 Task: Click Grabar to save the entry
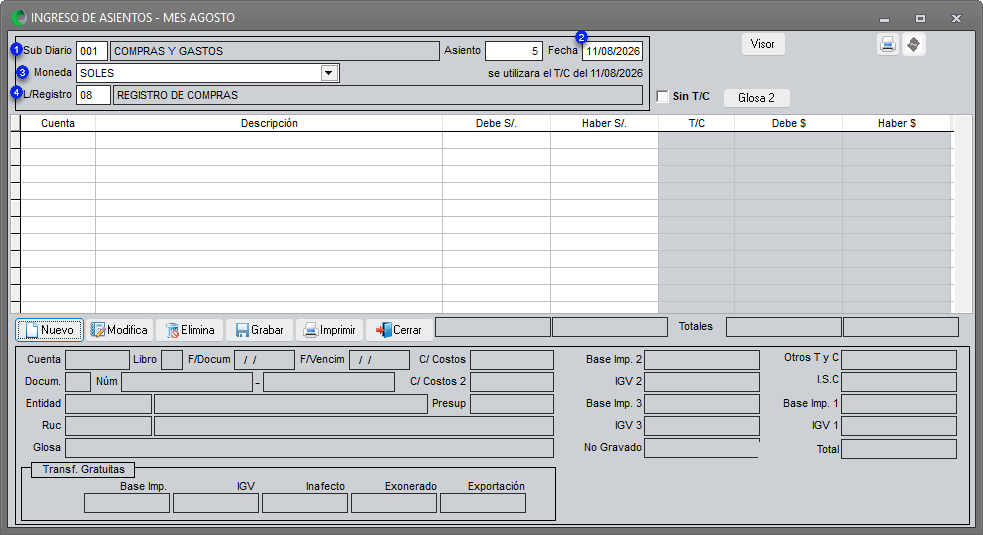259,330
